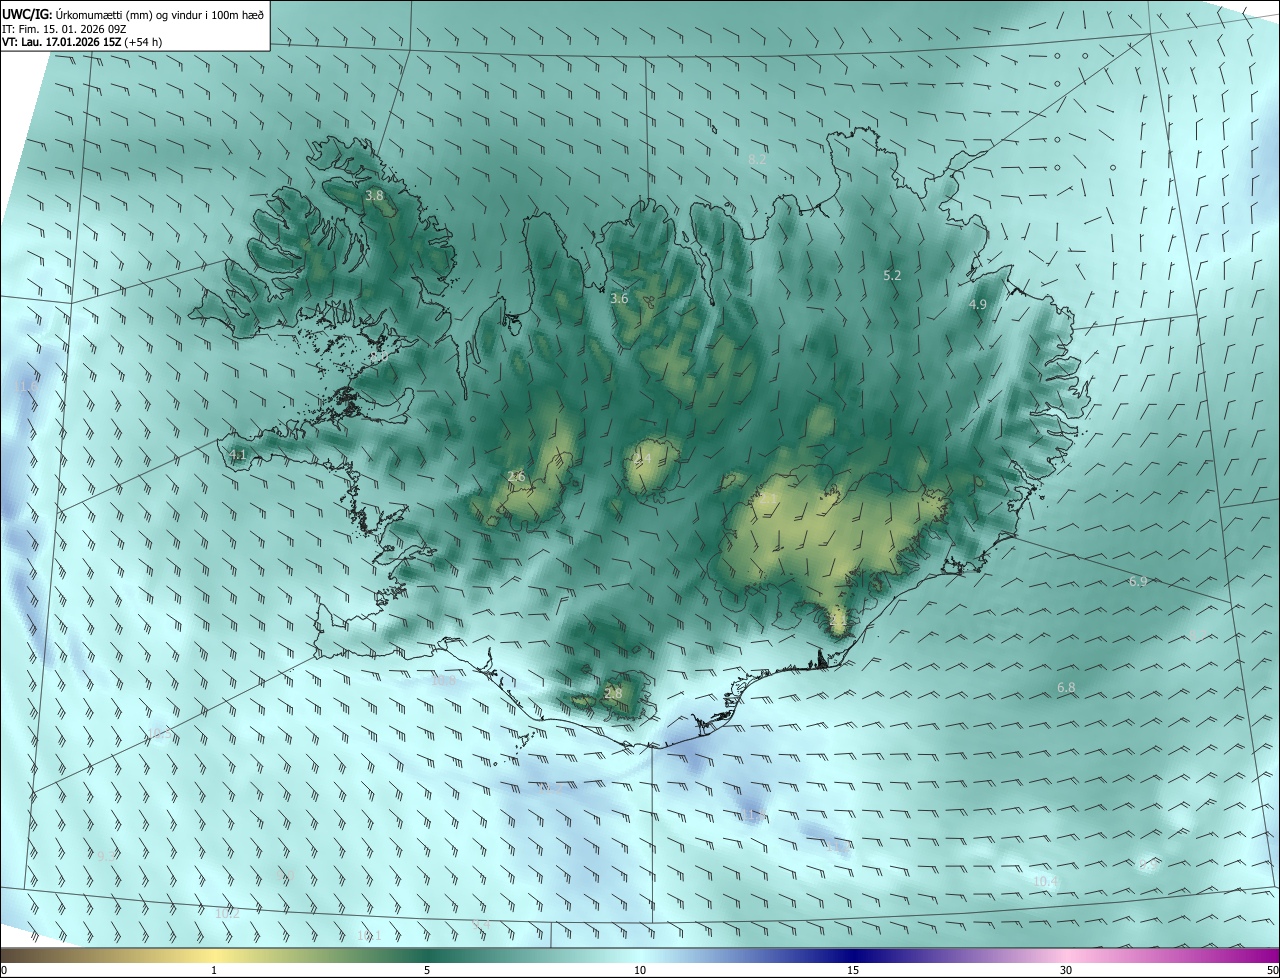This screenshot has width=1280, height=978.
Task: Click the 4.1 value on the western peninsula
Action: [x=238, y=455]
